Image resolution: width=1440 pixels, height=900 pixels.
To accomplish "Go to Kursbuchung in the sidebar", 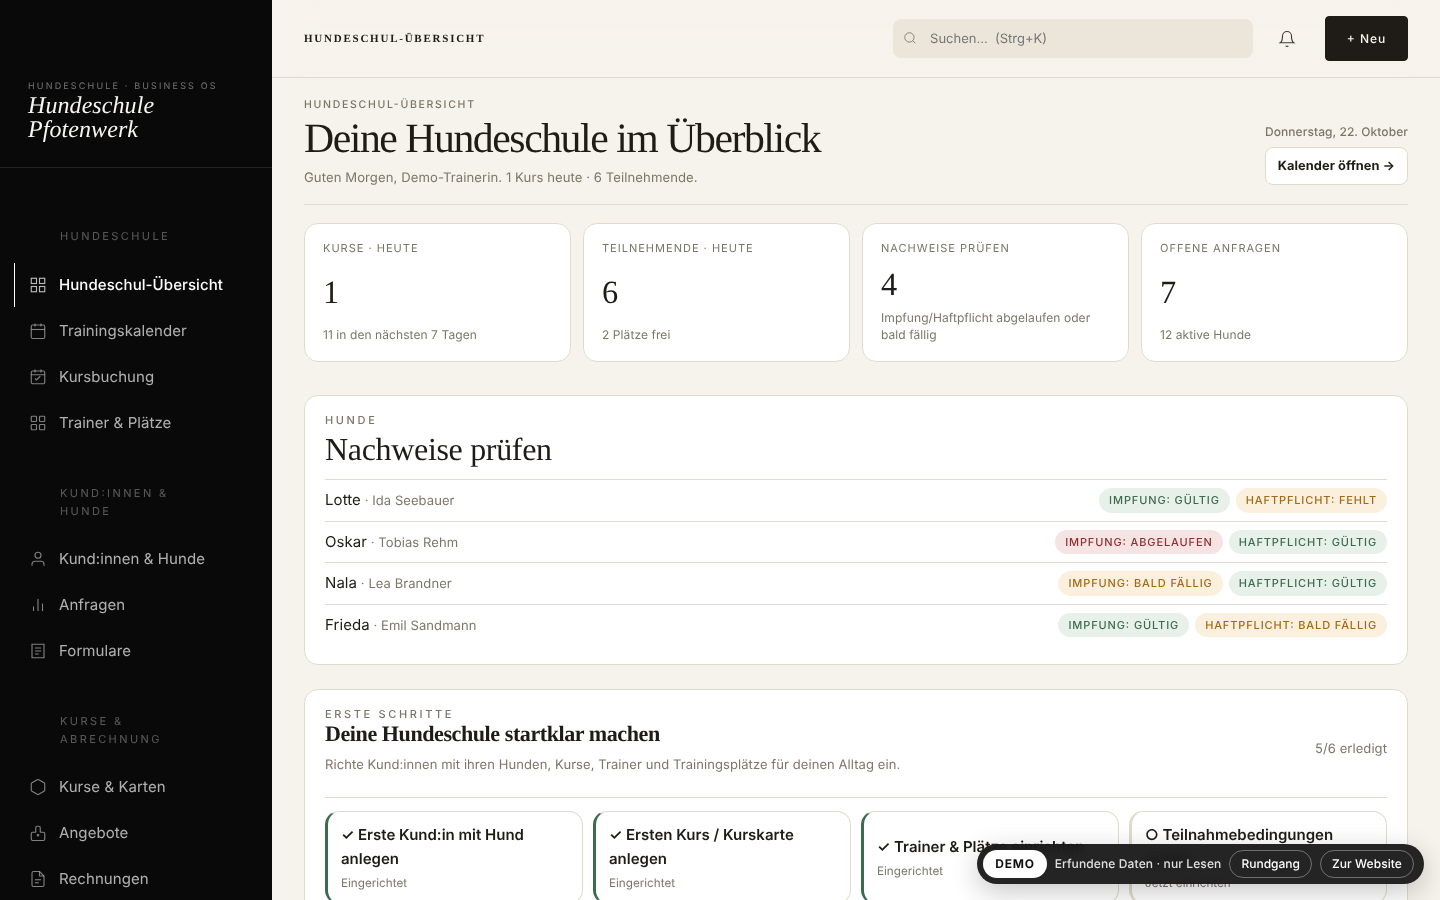I will (x=136, y=377).
